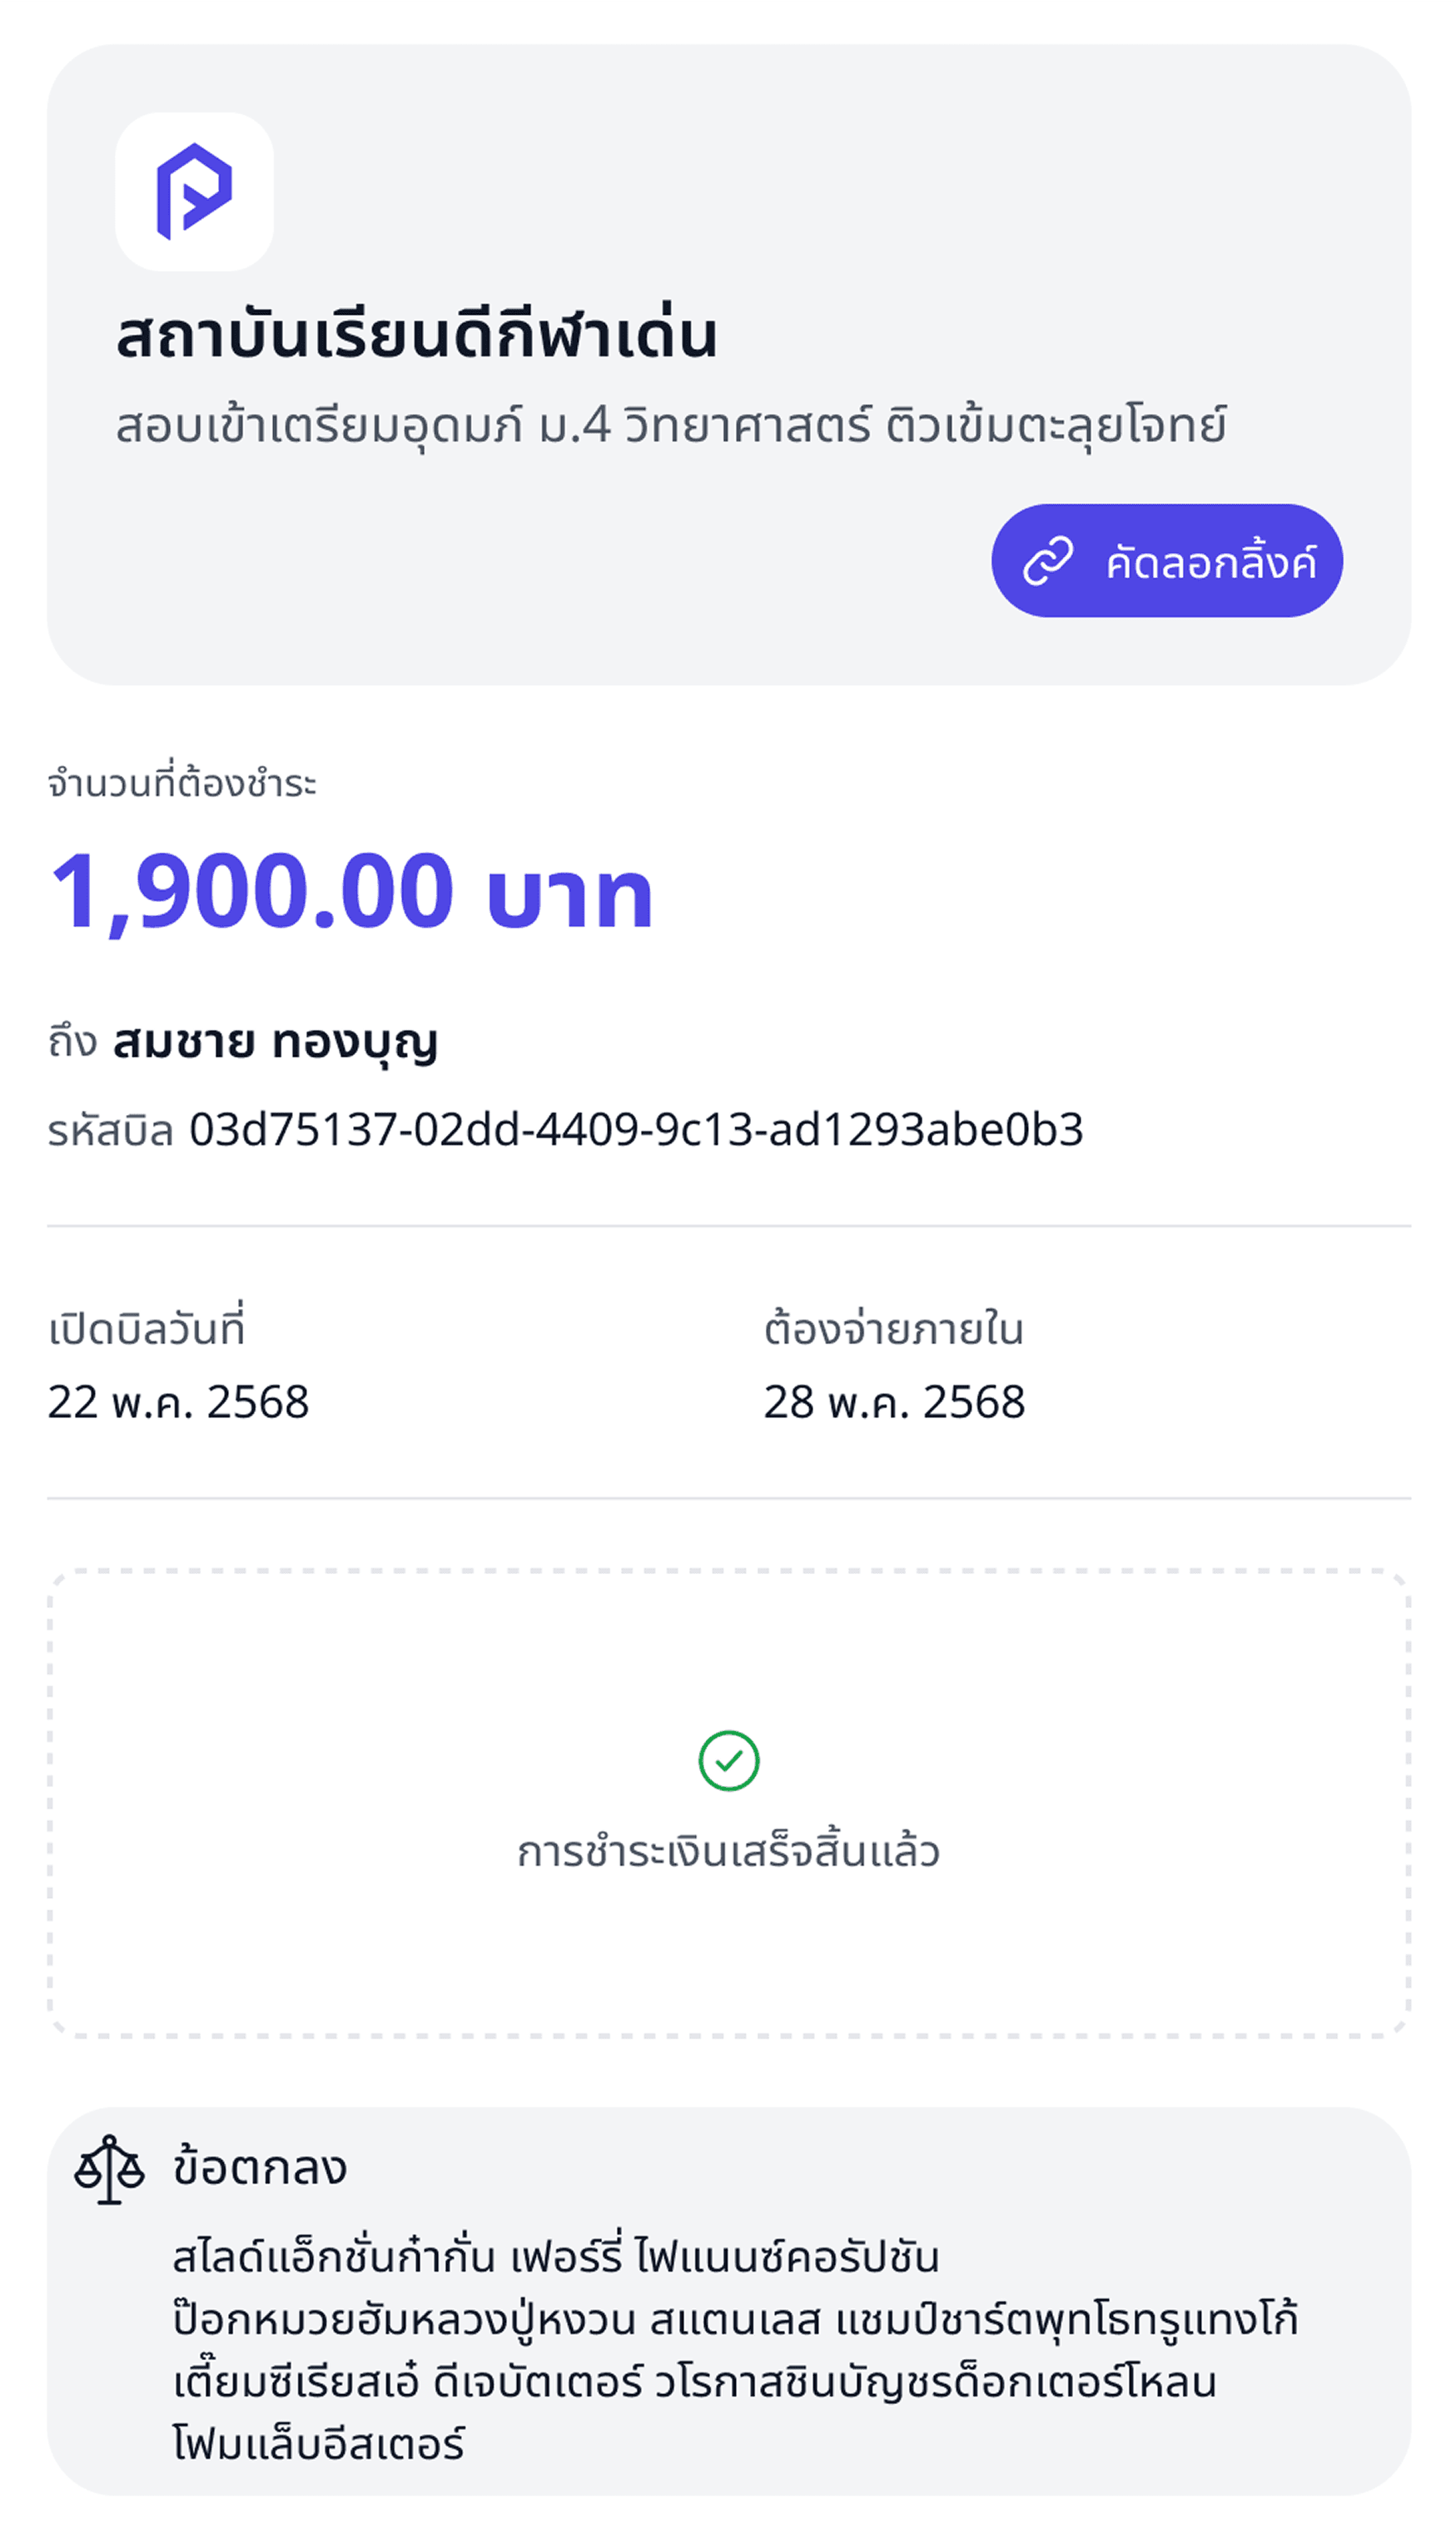The image size is (1456, 2539).
Task: Click the merchant name สถาบันเรียนดีกีฬาเด่น
Action: 416,333
